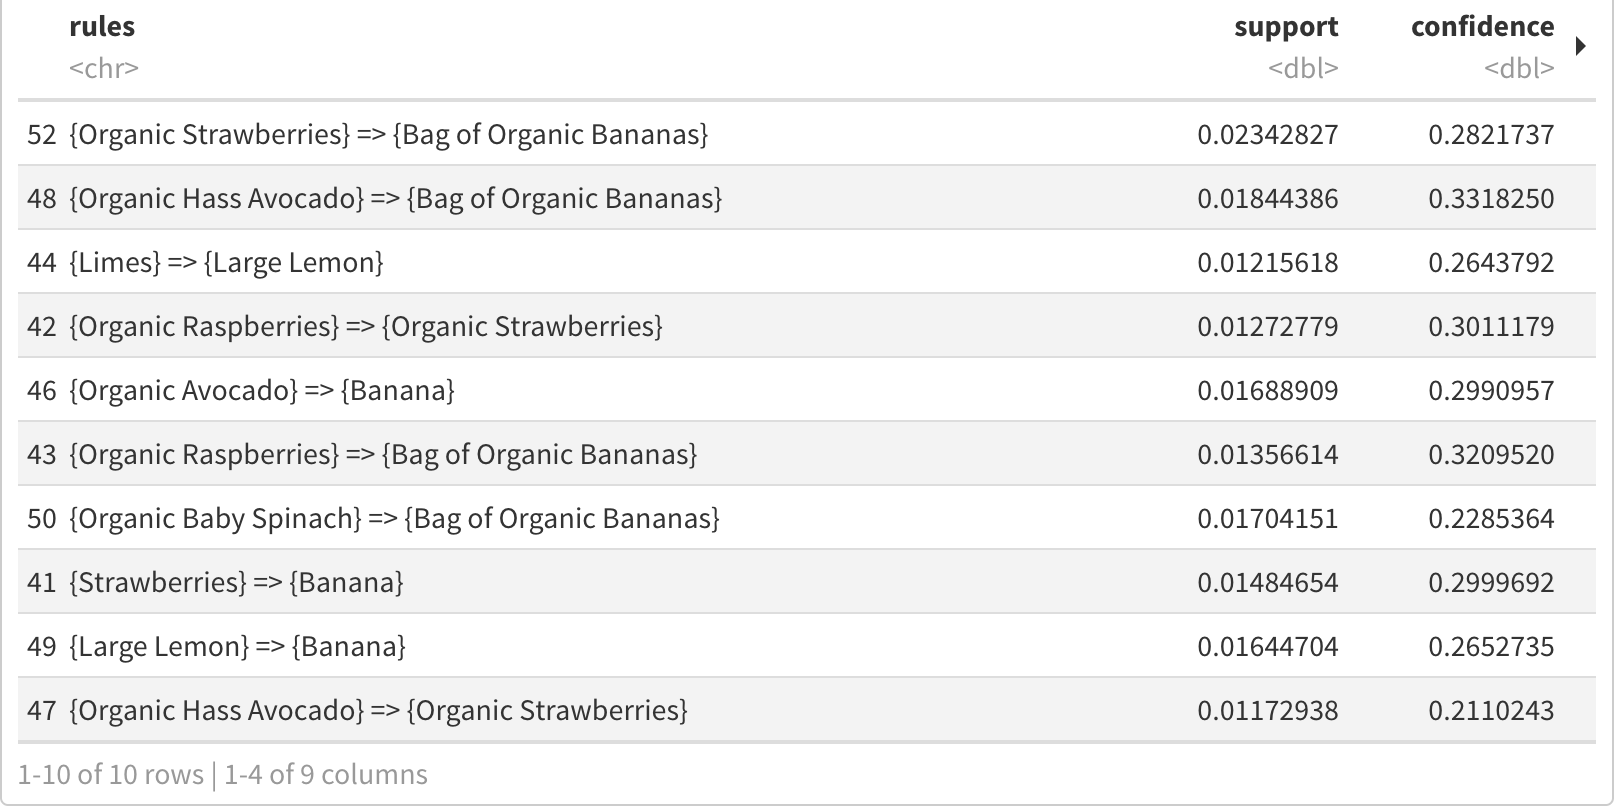Select the Large Lemon to Banana rule
Image resolution: width=1622 pixels, height=806 pixels.
coord(806,646)
